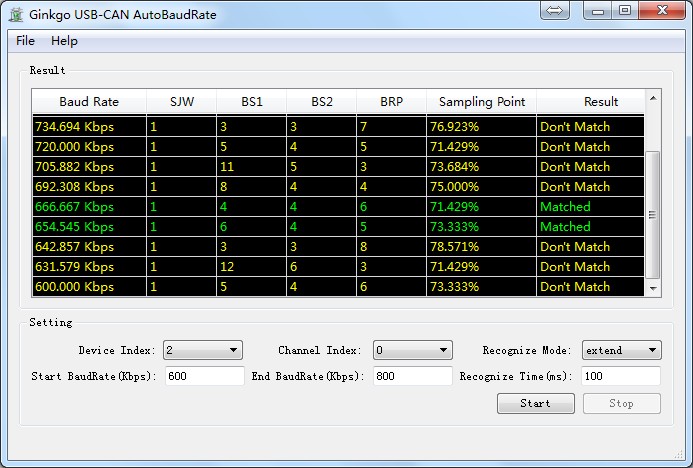The image size is (693, 468).
Task: Open the Device Index dropdown
Action: tap(203, 350)
